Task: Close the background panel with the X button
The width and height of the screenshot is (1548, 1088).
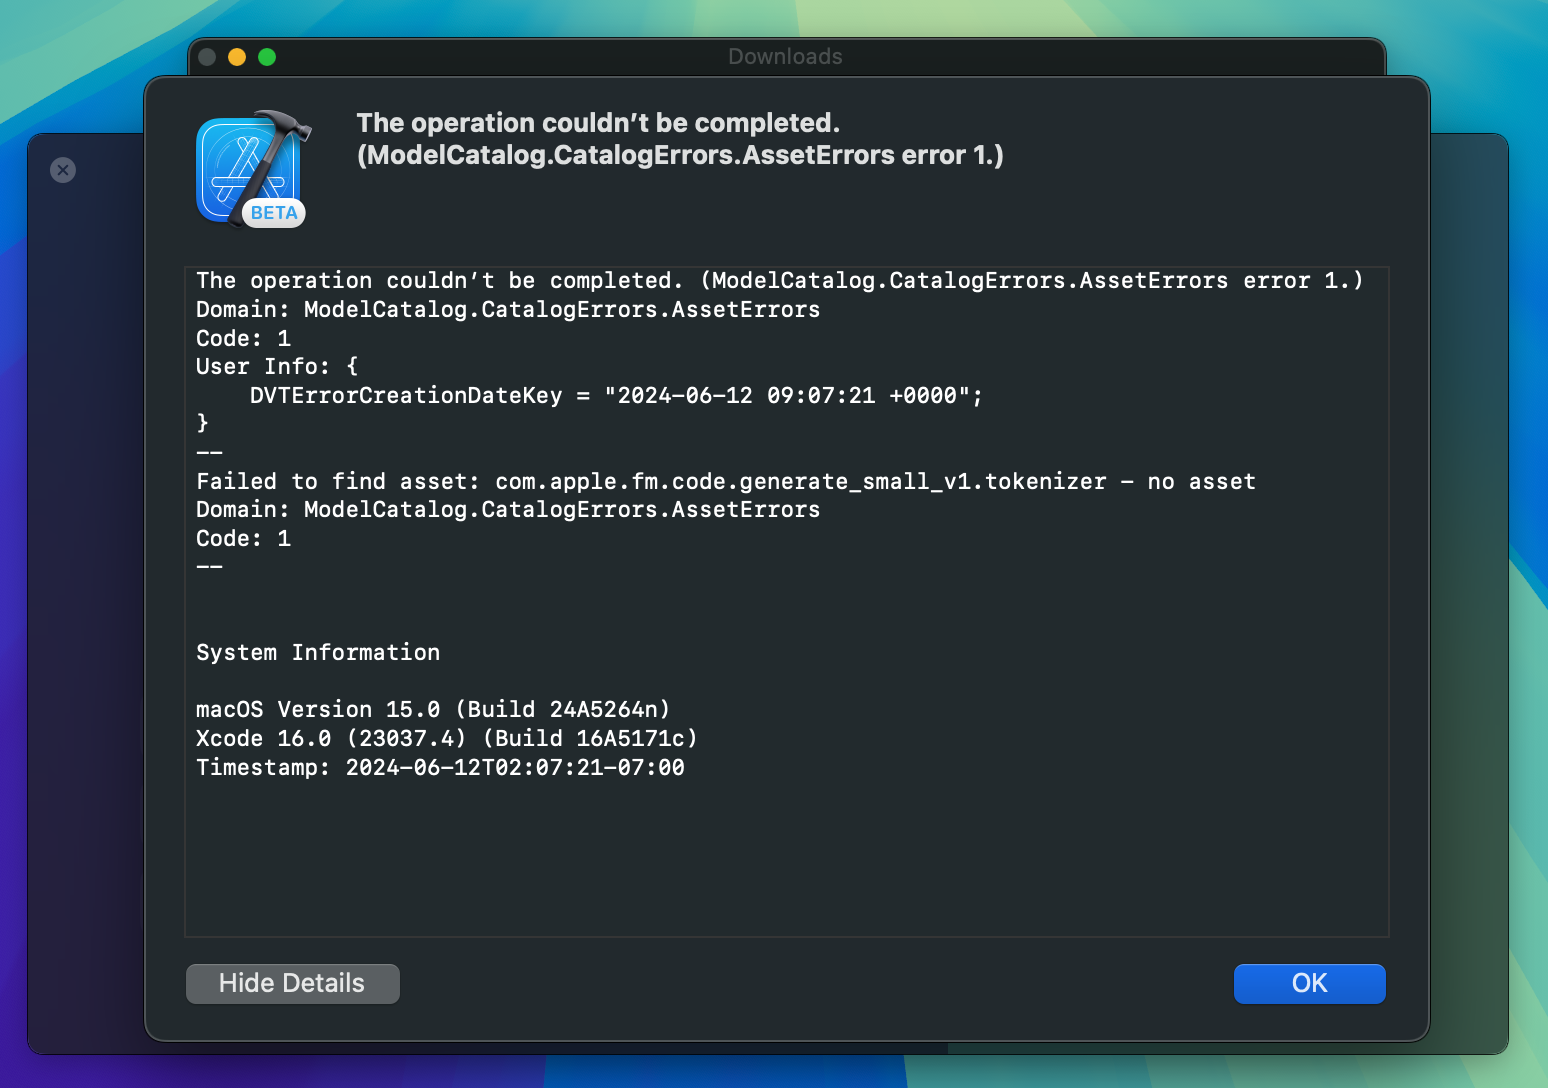Action: point(63,170)
